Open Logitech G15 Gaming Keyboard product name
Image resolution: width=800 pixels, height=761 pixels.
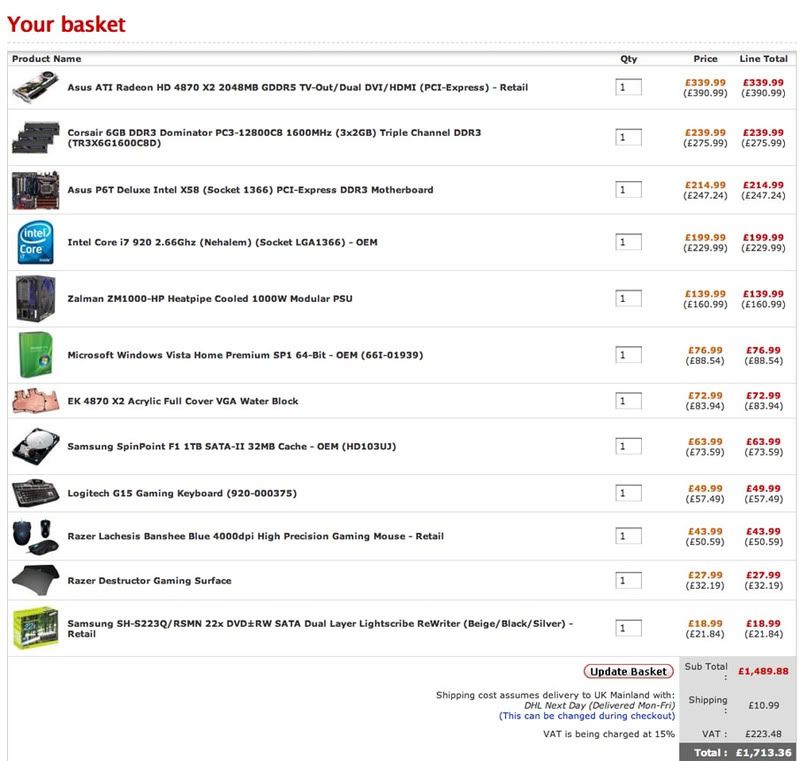(x=182, y=493)
